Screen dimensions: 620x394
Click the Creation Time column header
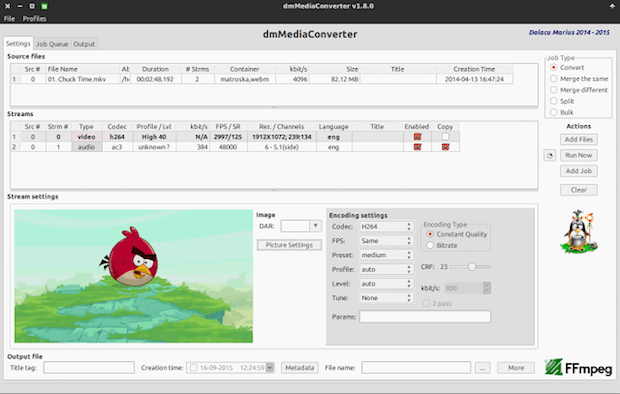pyautogui.click(x=474, y=69)
